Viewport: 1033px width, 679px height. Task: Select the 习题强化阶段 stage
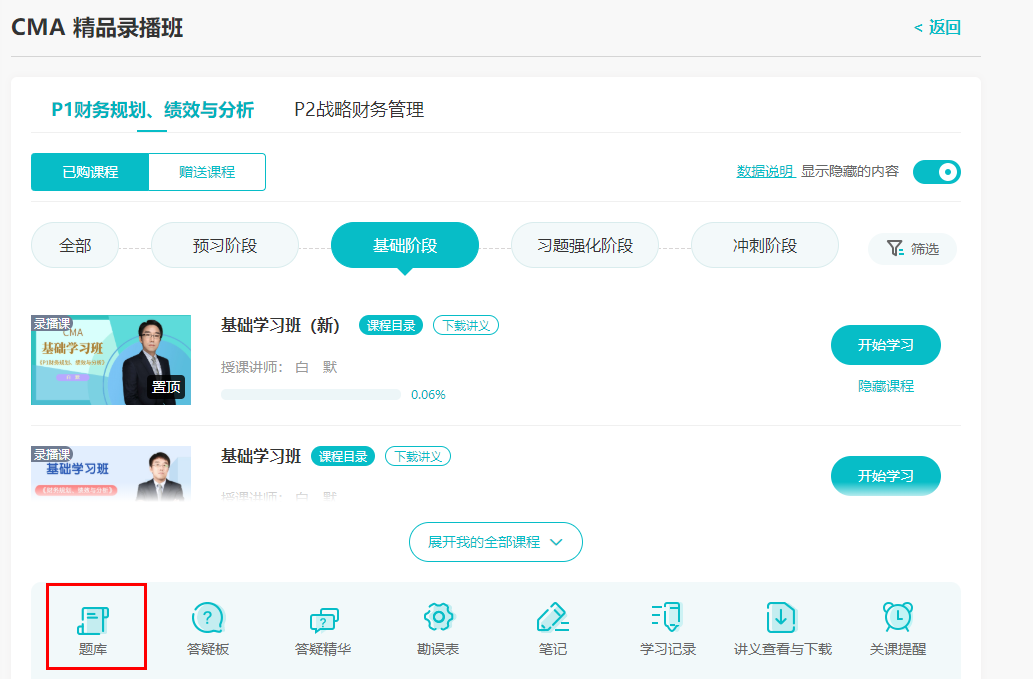click(585, 246)
